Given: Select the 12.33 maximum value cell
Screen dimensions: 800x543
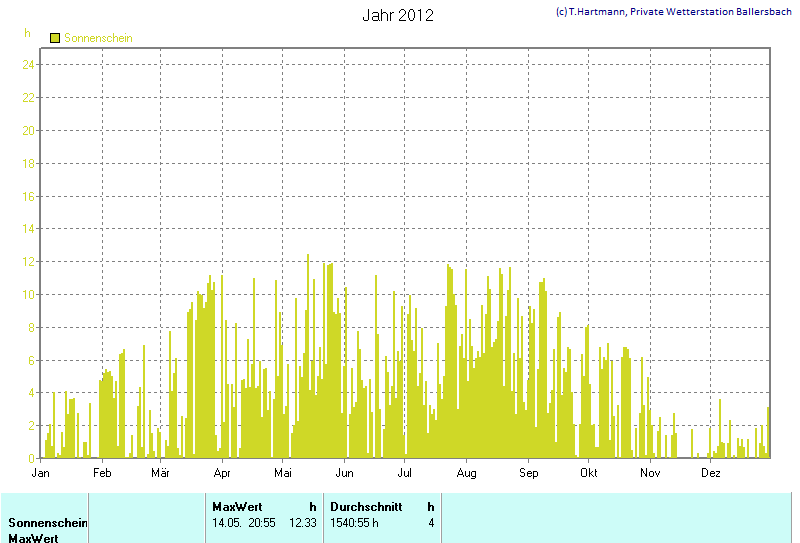Looking at the screenshot, I should coord(303,523).
